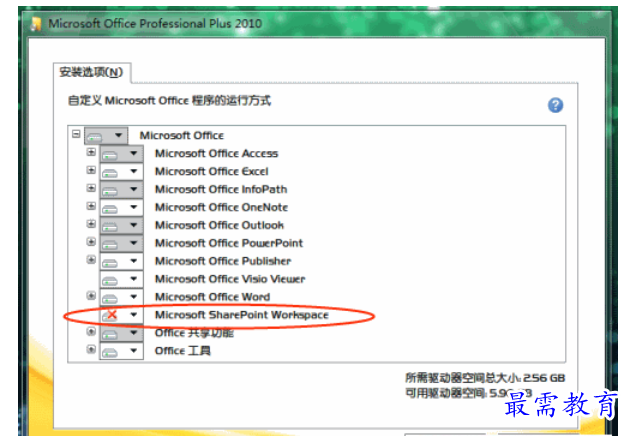This screenshot has width=626, height=436.
Task: Click the drive icon beside Office 工具
Action: coord(110,353)
